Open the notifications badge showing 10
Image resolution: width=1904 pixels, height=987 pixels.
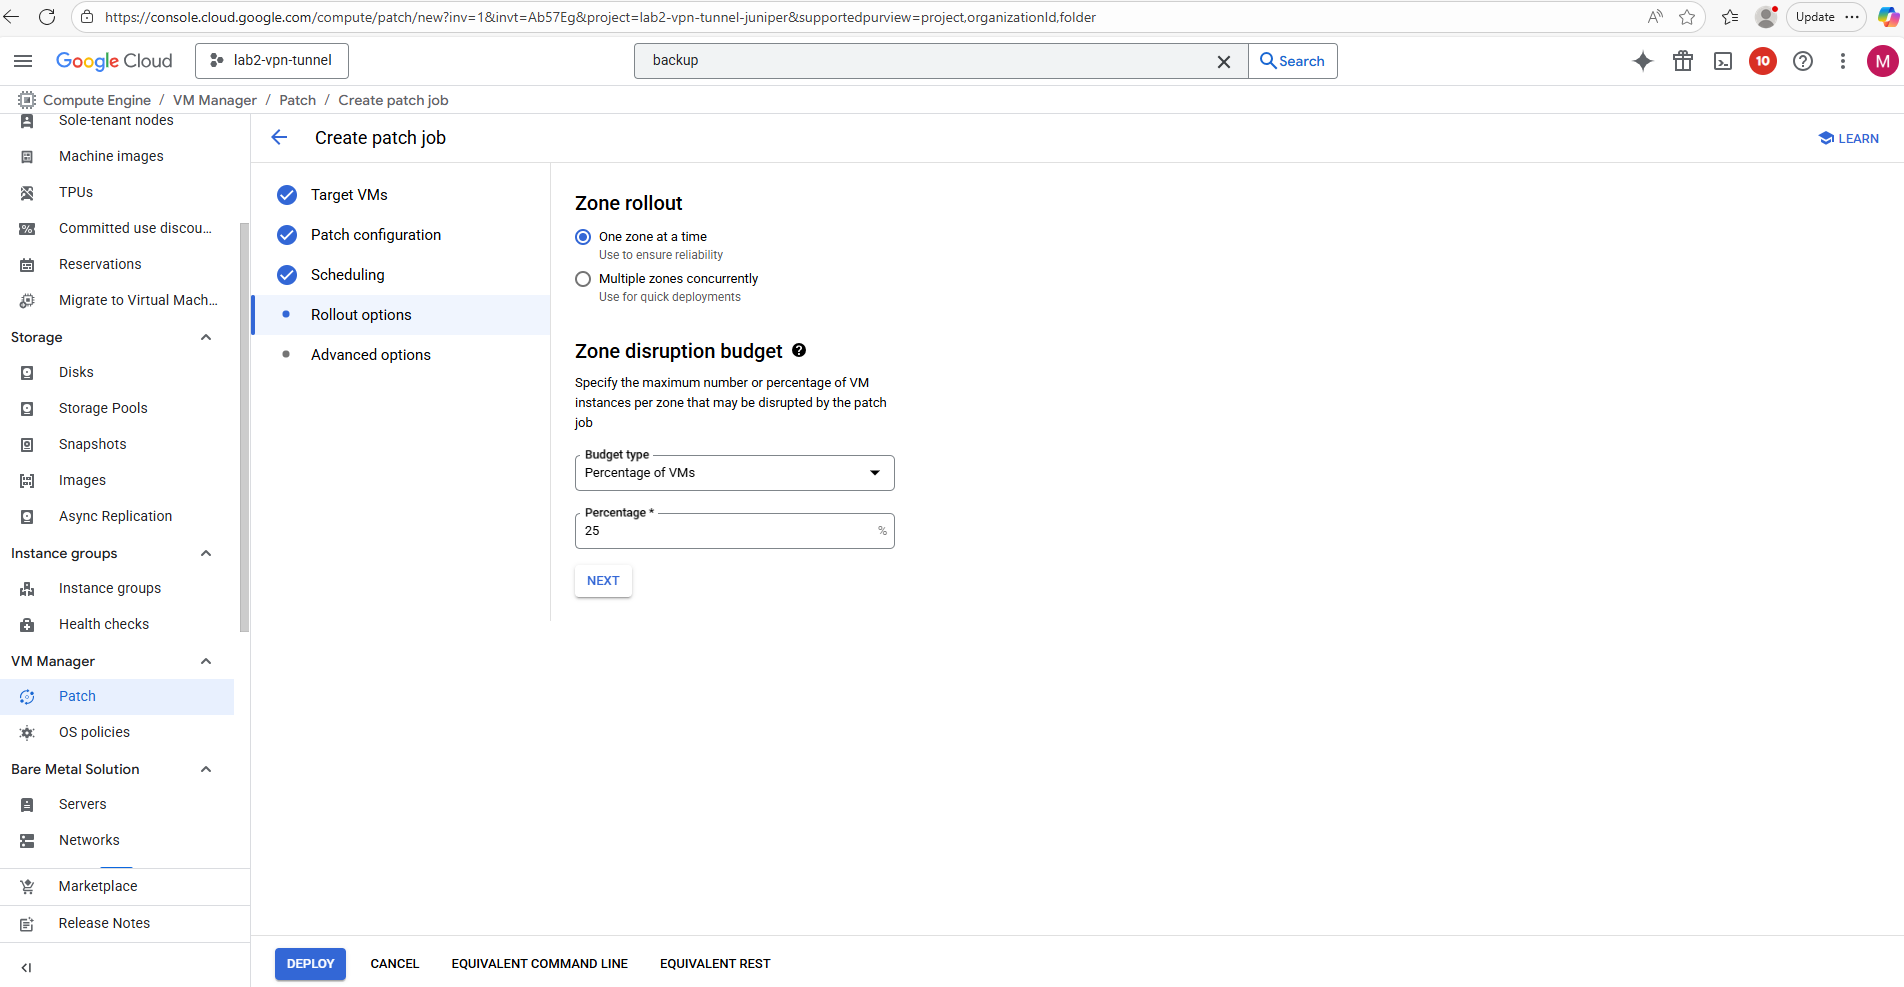point(1762,61)
